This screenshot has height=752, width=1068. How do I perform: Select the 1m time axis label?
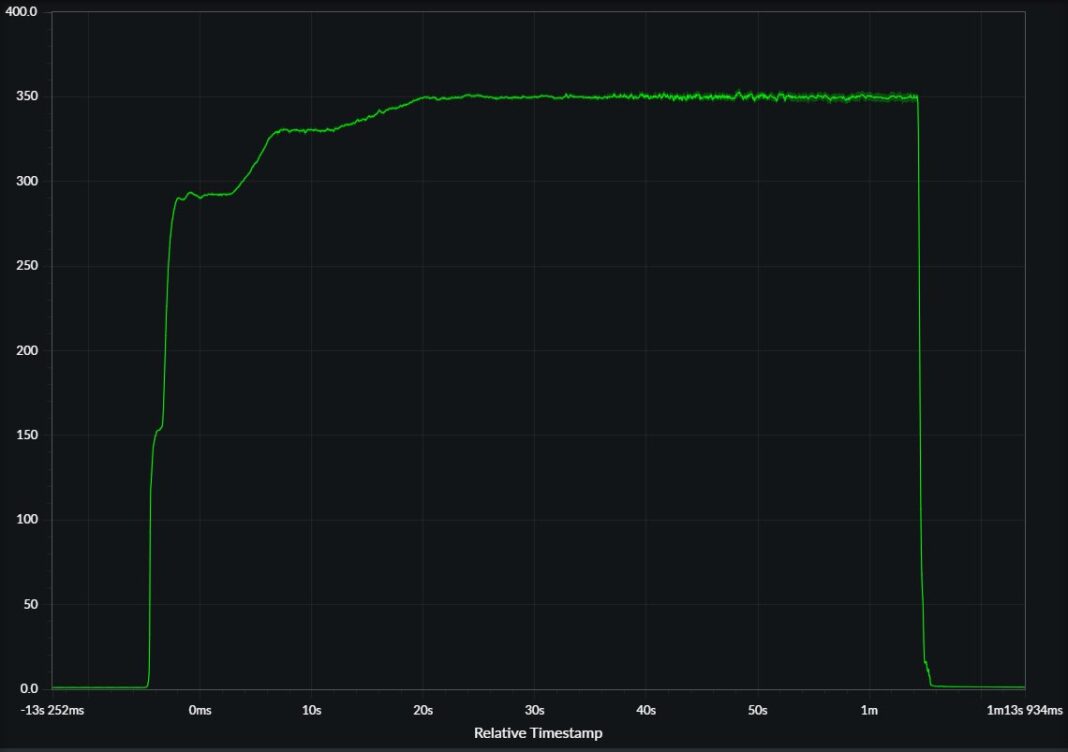869,710
